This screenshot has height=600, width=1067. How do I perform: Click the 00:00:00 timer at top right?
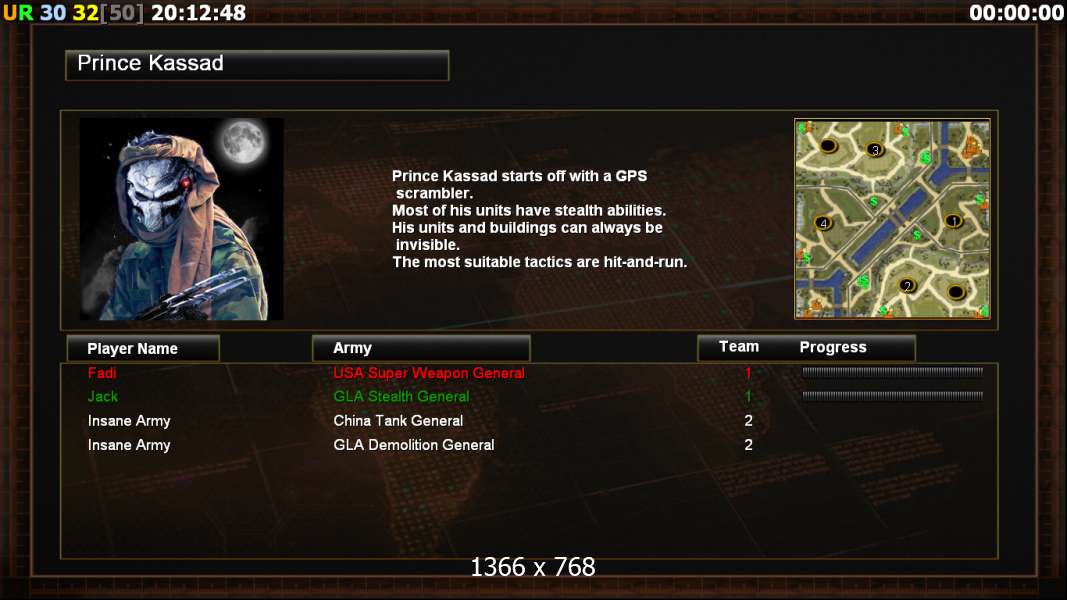coord(1016,13)
